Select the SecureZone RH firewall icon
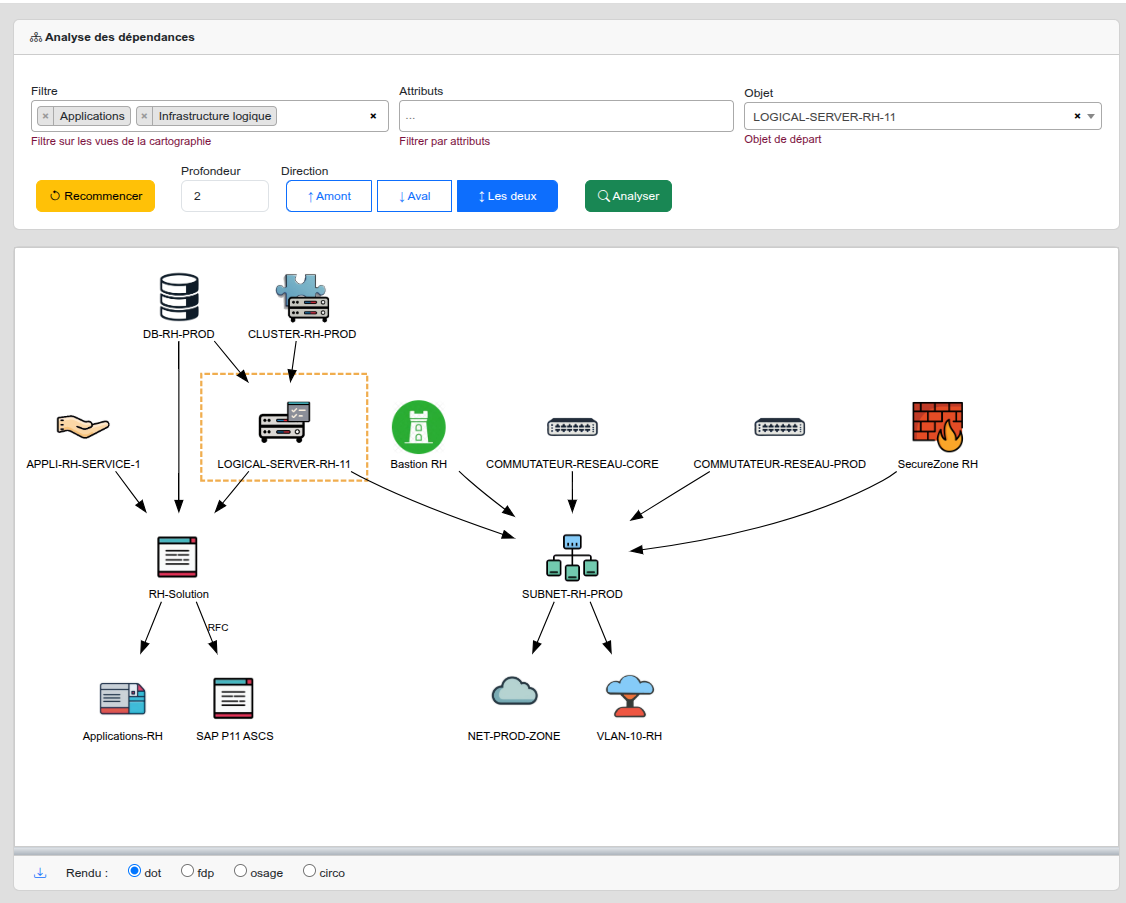 click(x=937, y=424)
